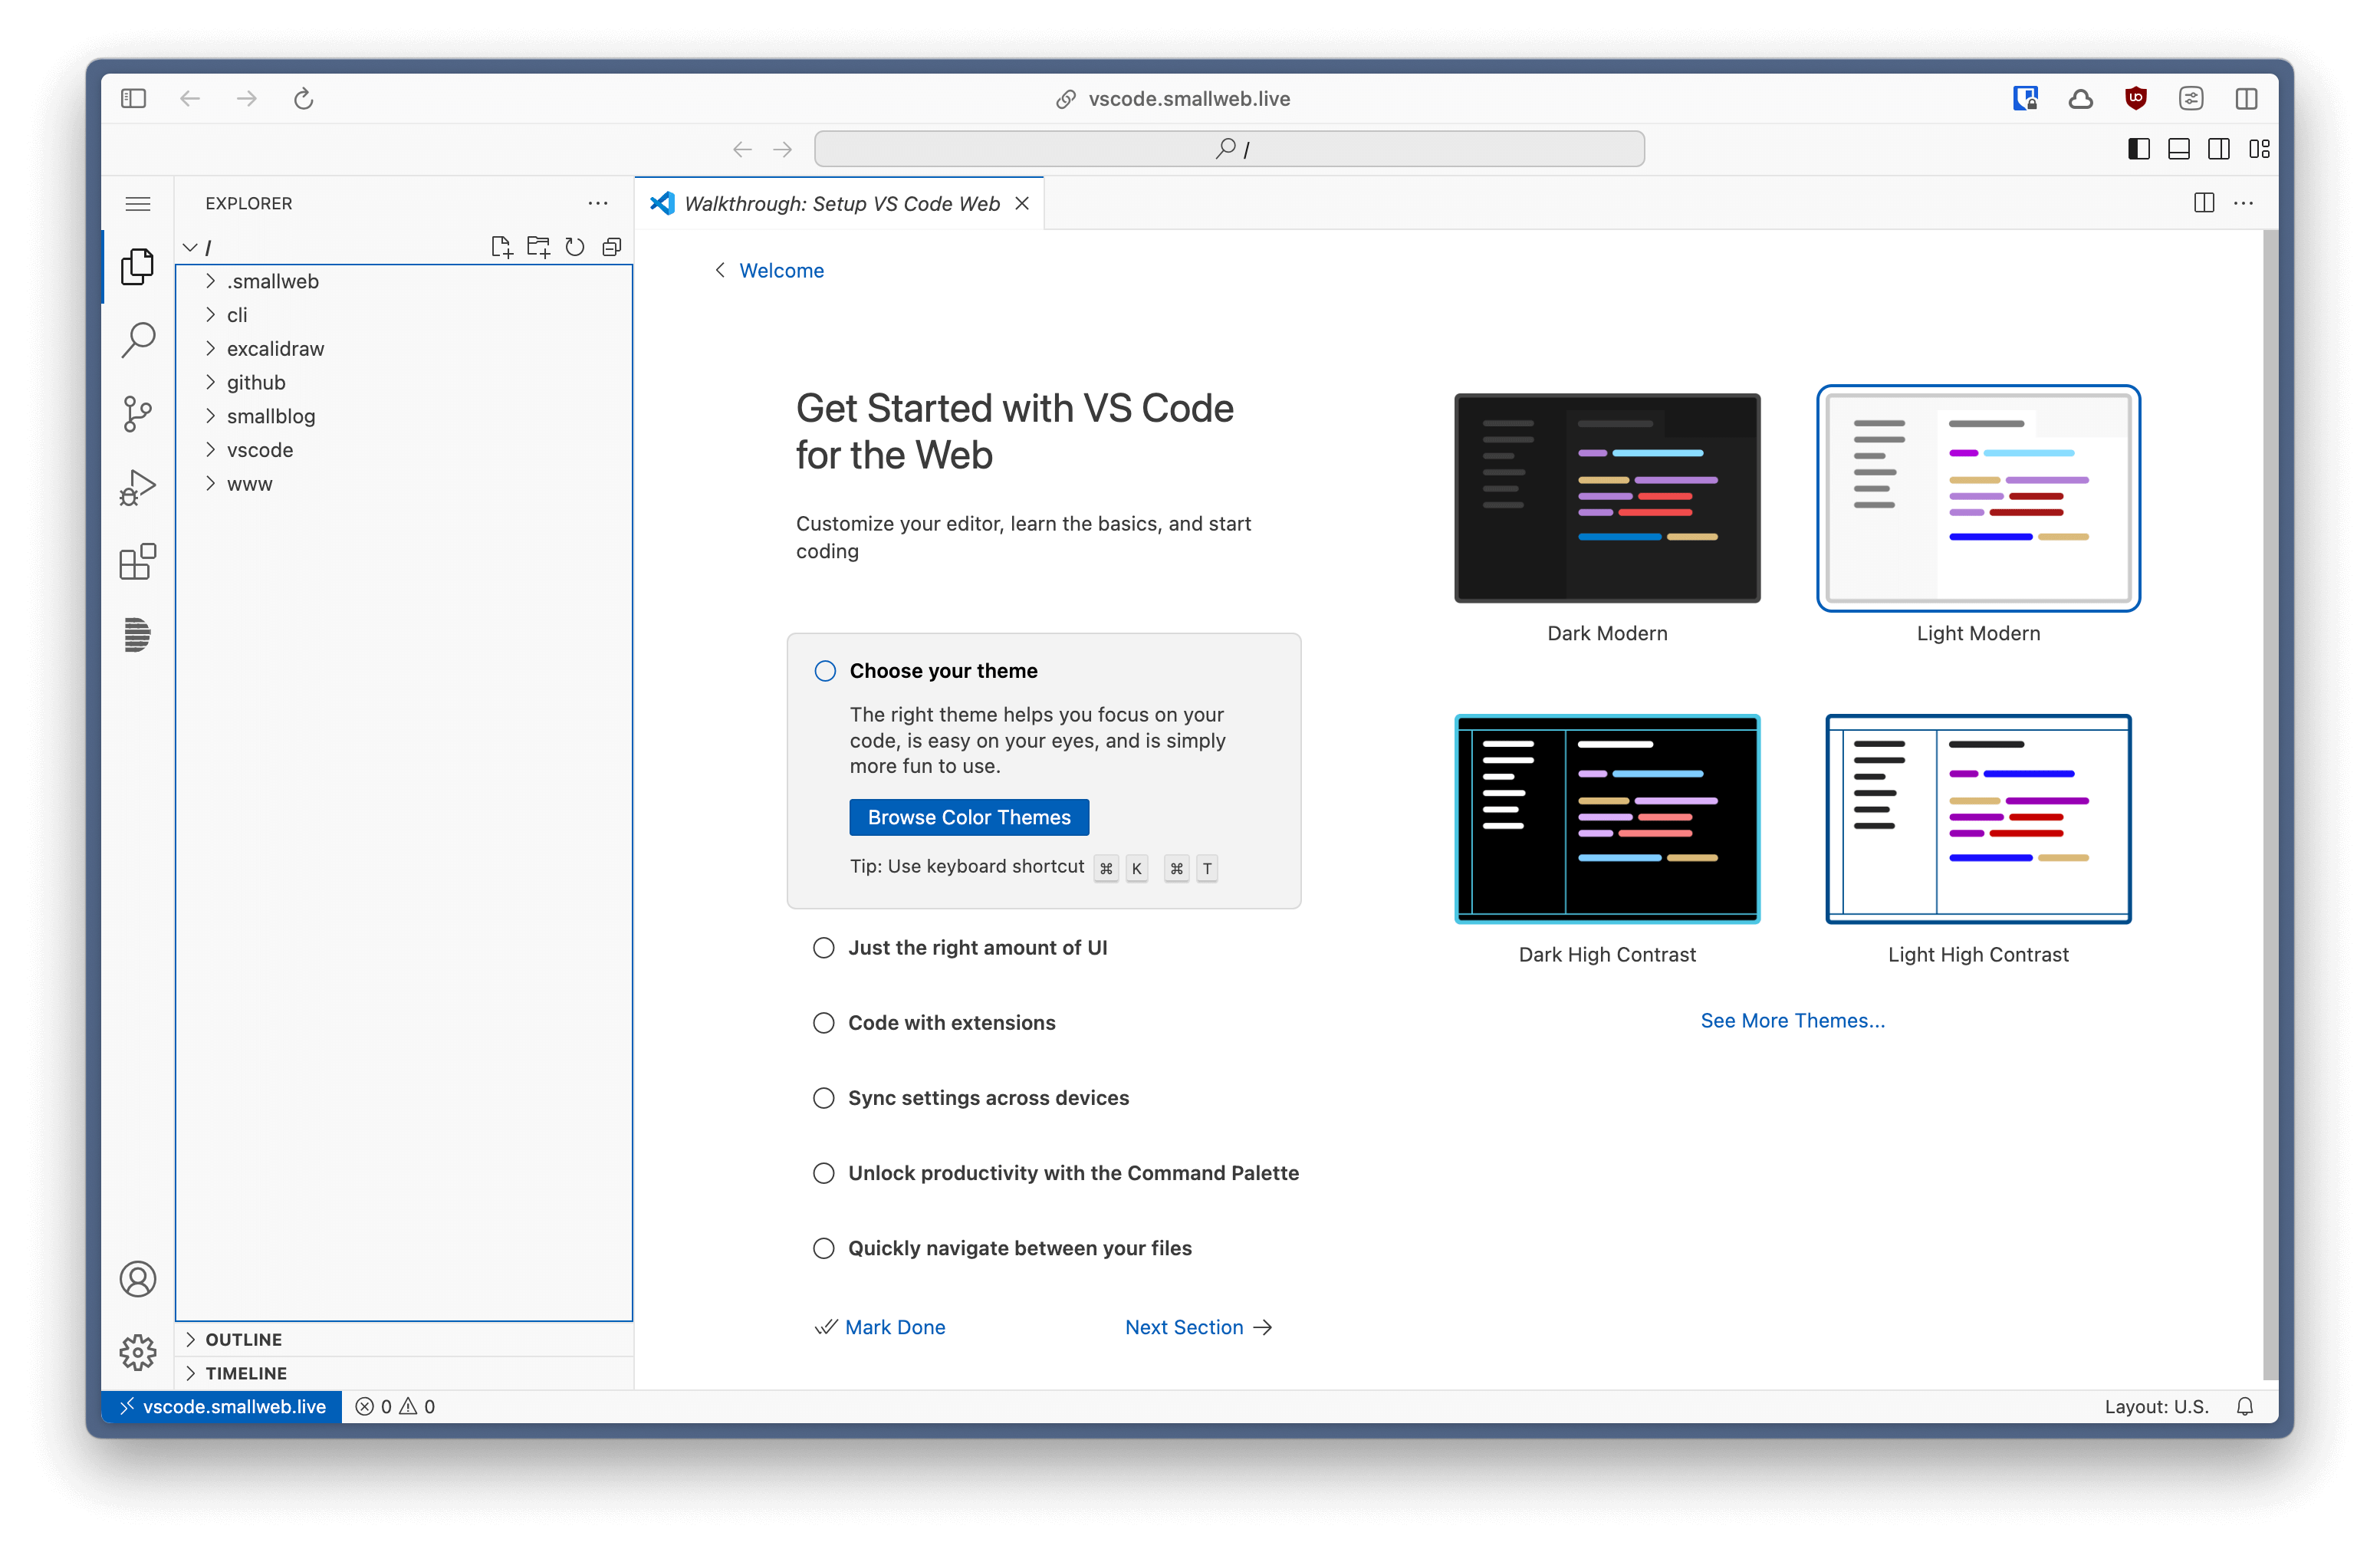Click Browse Color Themes button
Viewport: 2380px width, 1552px height.
click(969, 817)
